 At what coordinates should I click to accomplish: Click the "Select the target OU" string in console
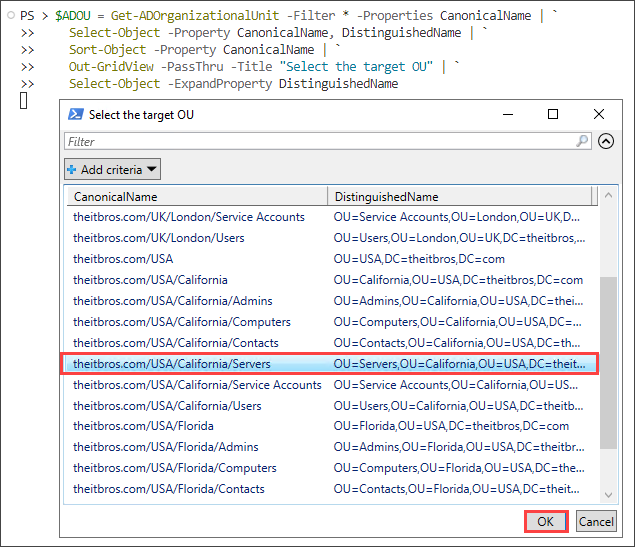tap(356, 67)
